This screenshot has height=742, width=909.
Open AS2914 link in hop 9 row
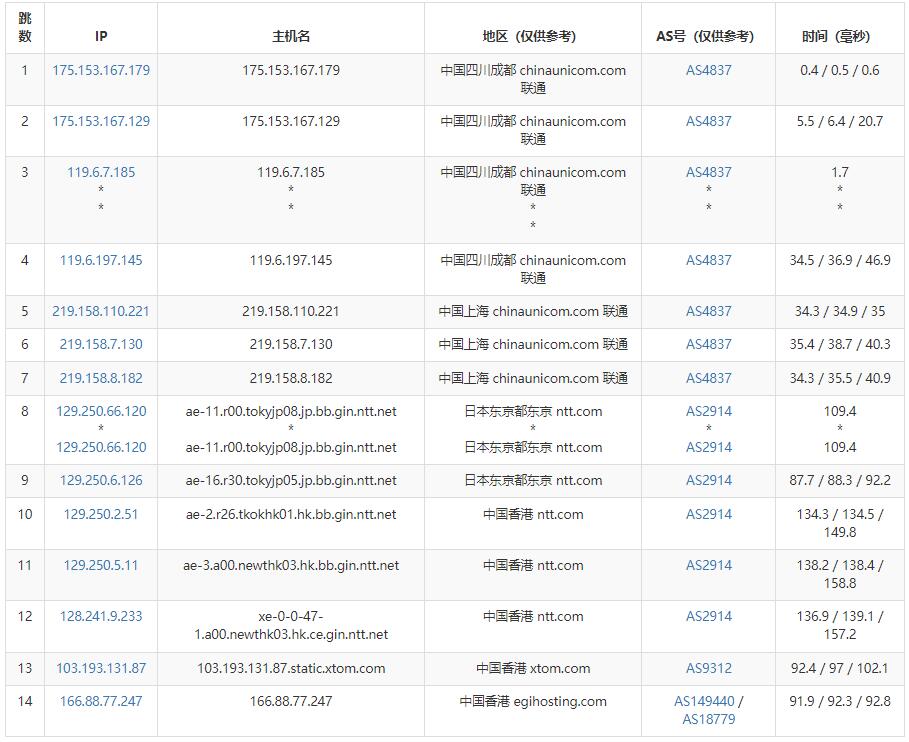708,480
